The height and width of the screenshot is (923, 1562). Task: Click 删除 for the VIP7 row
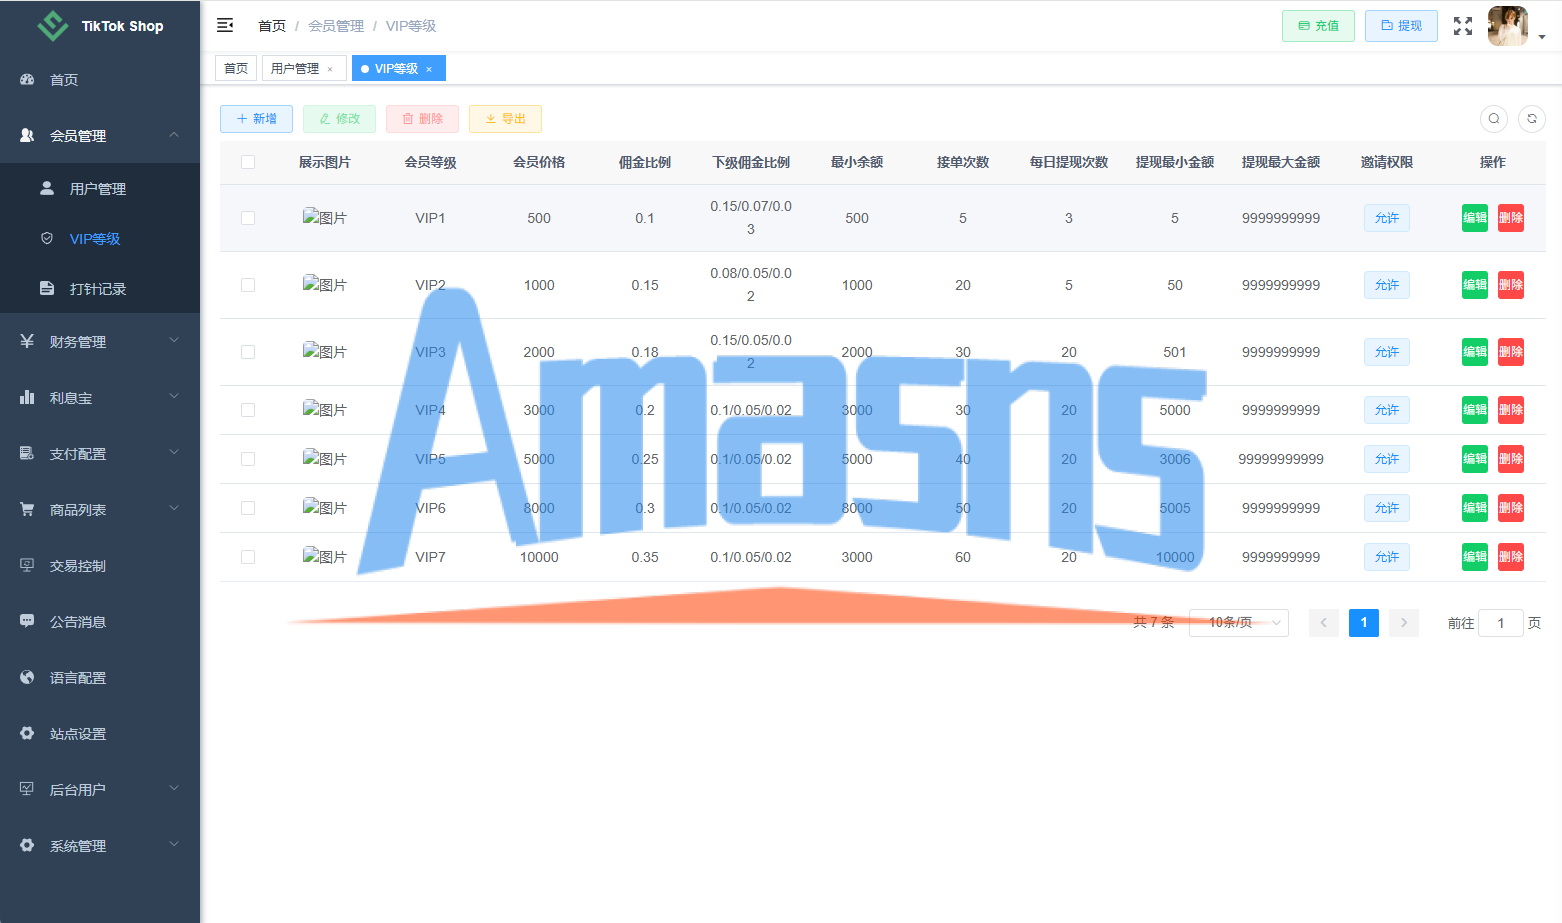click(x=1511, y=557)
